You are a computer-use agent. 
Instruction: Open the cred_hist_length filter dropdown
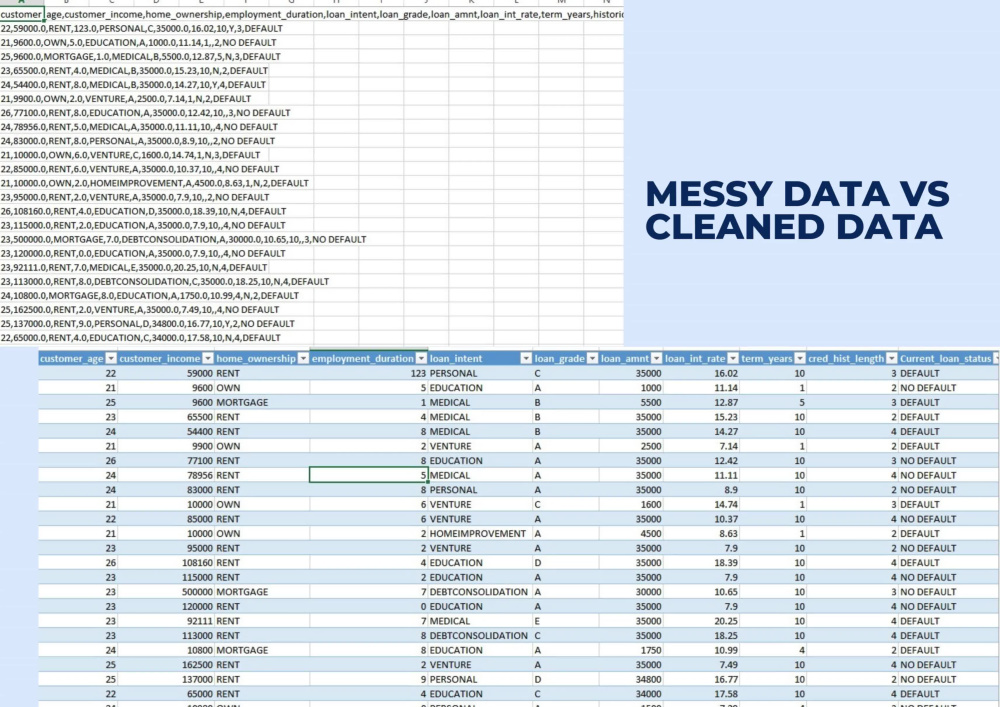pyautogui.click(x=892, y=358)
